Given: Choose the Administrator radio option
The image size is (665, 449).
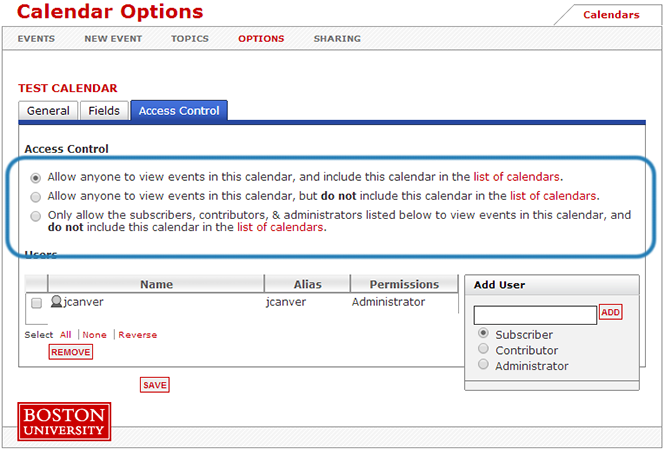Looking at the screenshot, I should click(485, 365).
